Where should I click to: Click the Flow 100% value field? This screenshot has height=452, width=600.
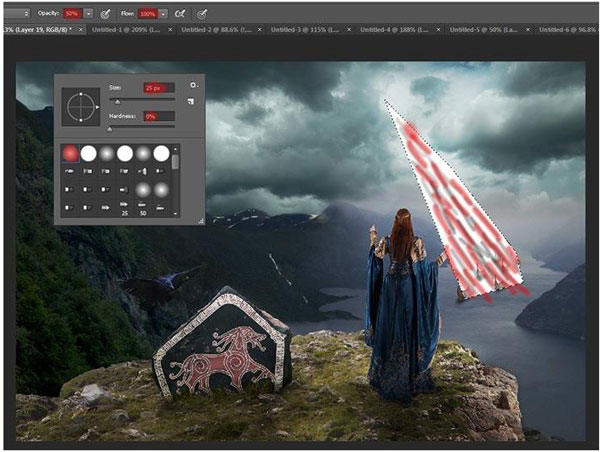(x=148, y=14)
